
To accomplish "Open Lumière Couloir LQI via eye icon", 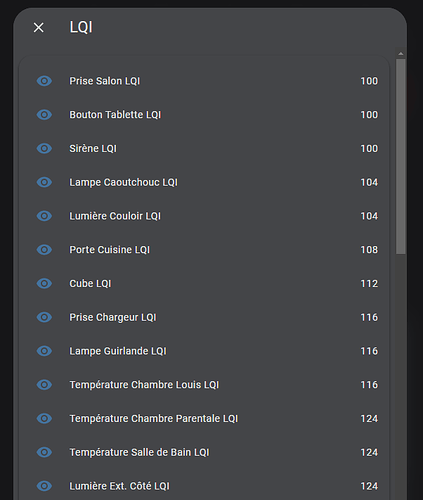I will [x=44, y=216].
